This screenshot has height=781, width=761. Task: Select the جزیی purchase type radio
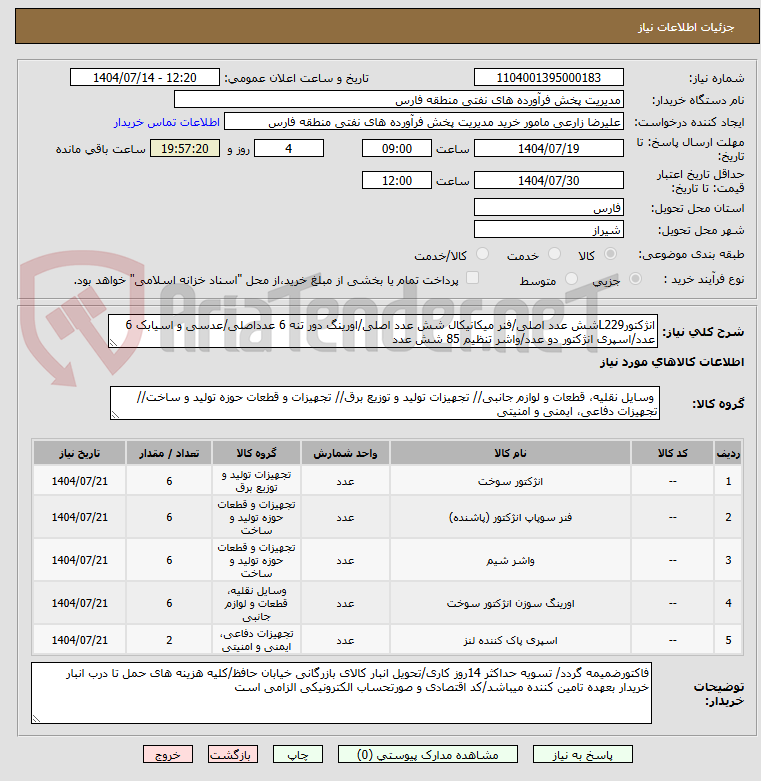pos(635,279)
